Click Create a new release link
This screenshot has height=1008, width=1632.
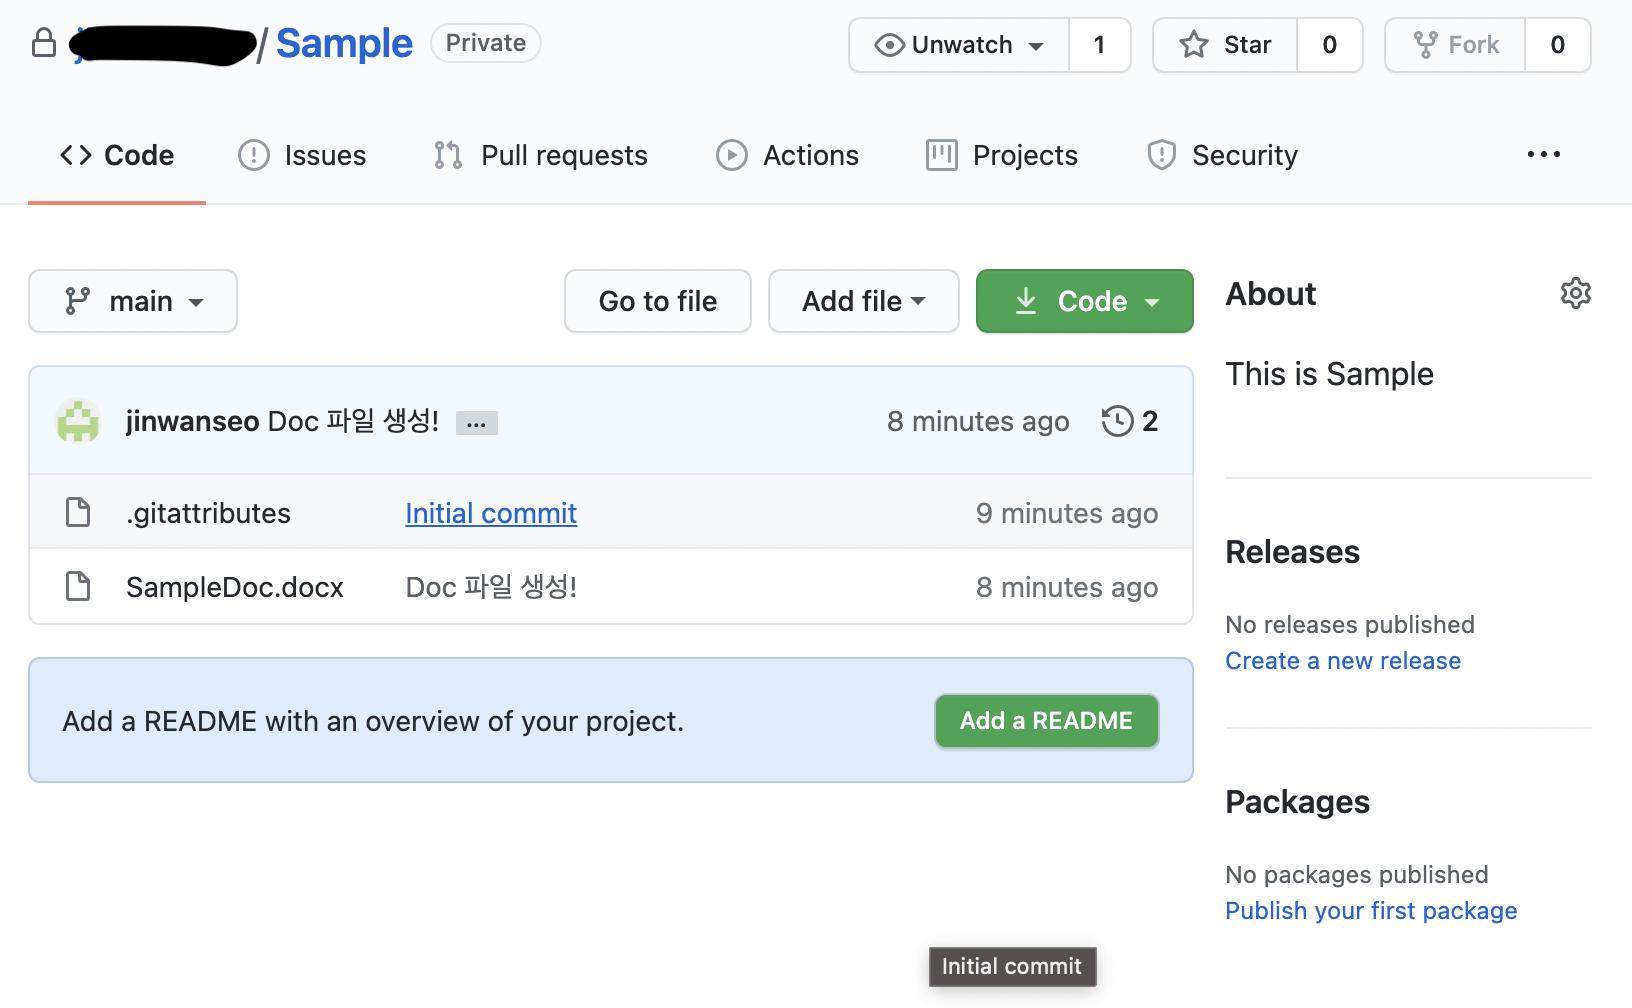pos(1343,661)
